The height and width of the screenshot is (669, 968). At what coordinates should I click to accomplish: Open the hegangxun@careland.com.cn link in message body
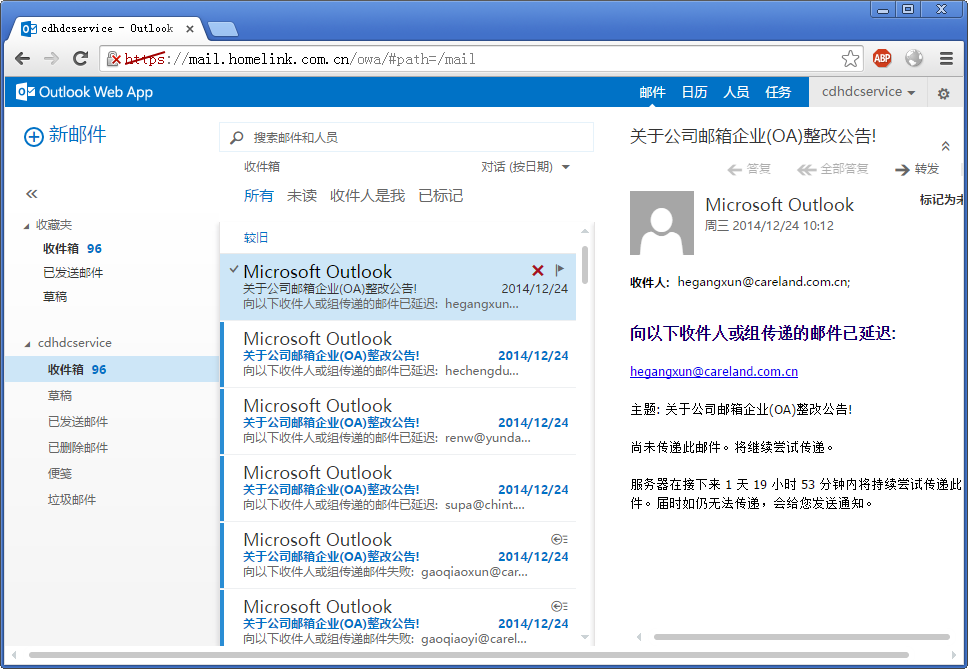coord(714,372)
